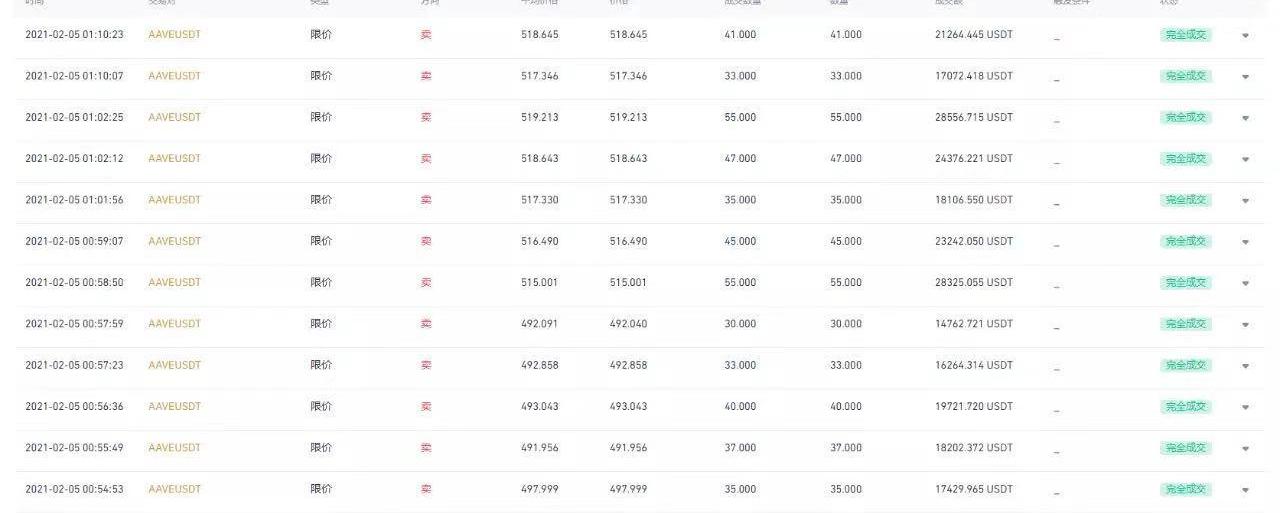Click the 24376.221 USDT amount cell
Viewport: 1280px width, 513px height.
(973, 158)
